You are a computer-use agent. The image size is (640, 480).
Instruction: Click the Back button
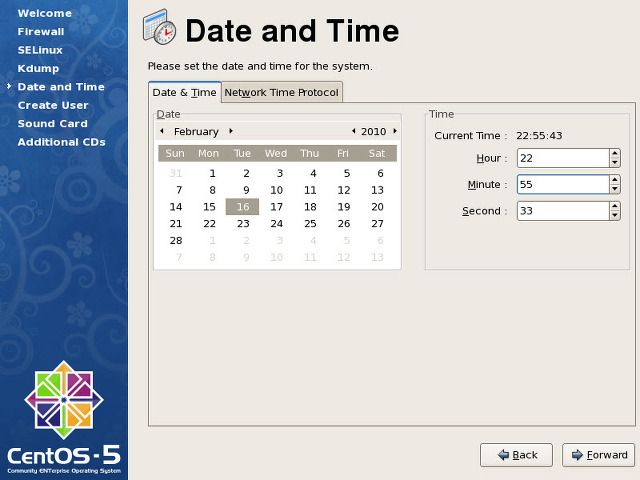(516, 455)
